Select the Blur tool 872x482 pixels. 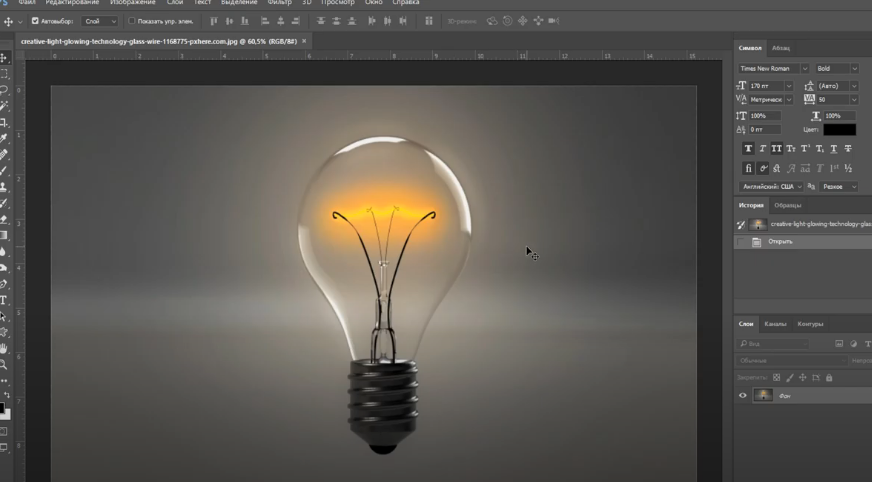(x=4, y=251)
